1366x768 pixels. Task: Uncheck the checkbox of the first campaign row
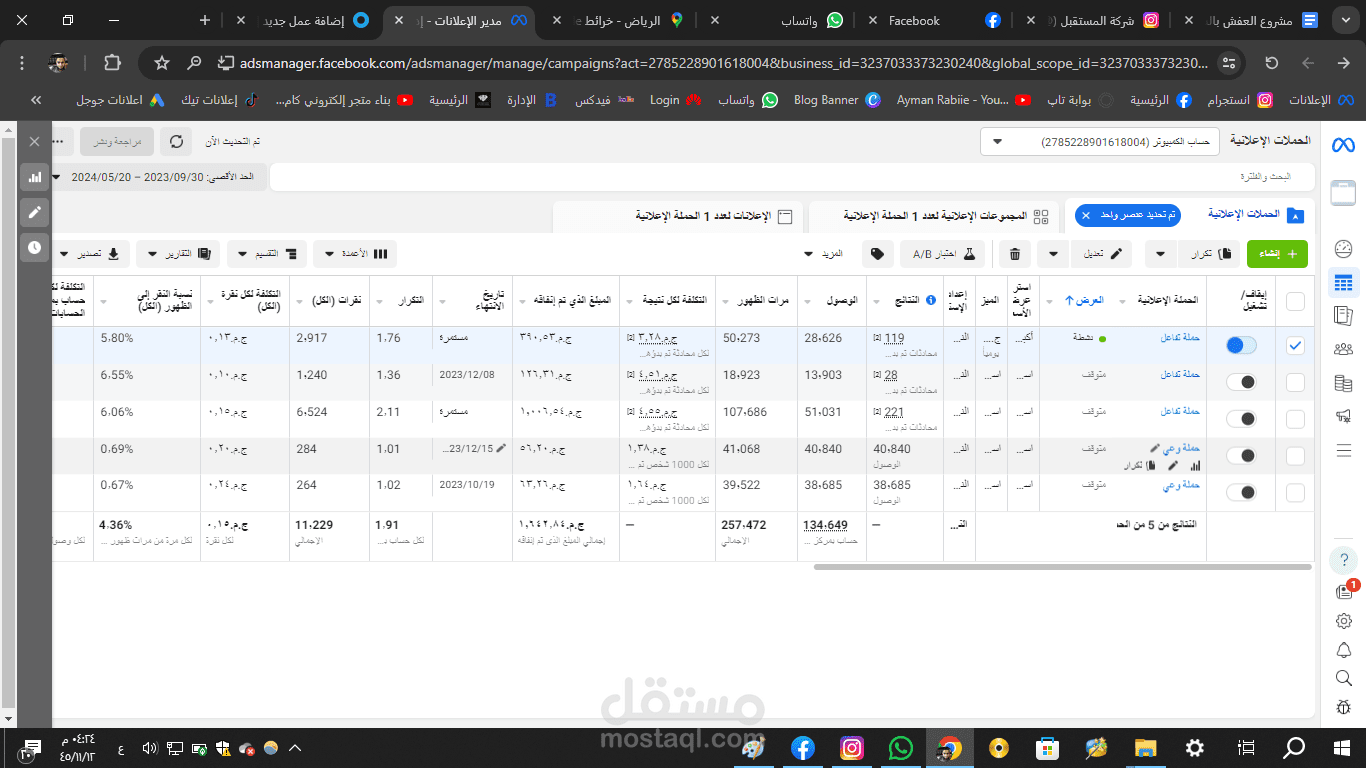click(x=1295, y=345)
